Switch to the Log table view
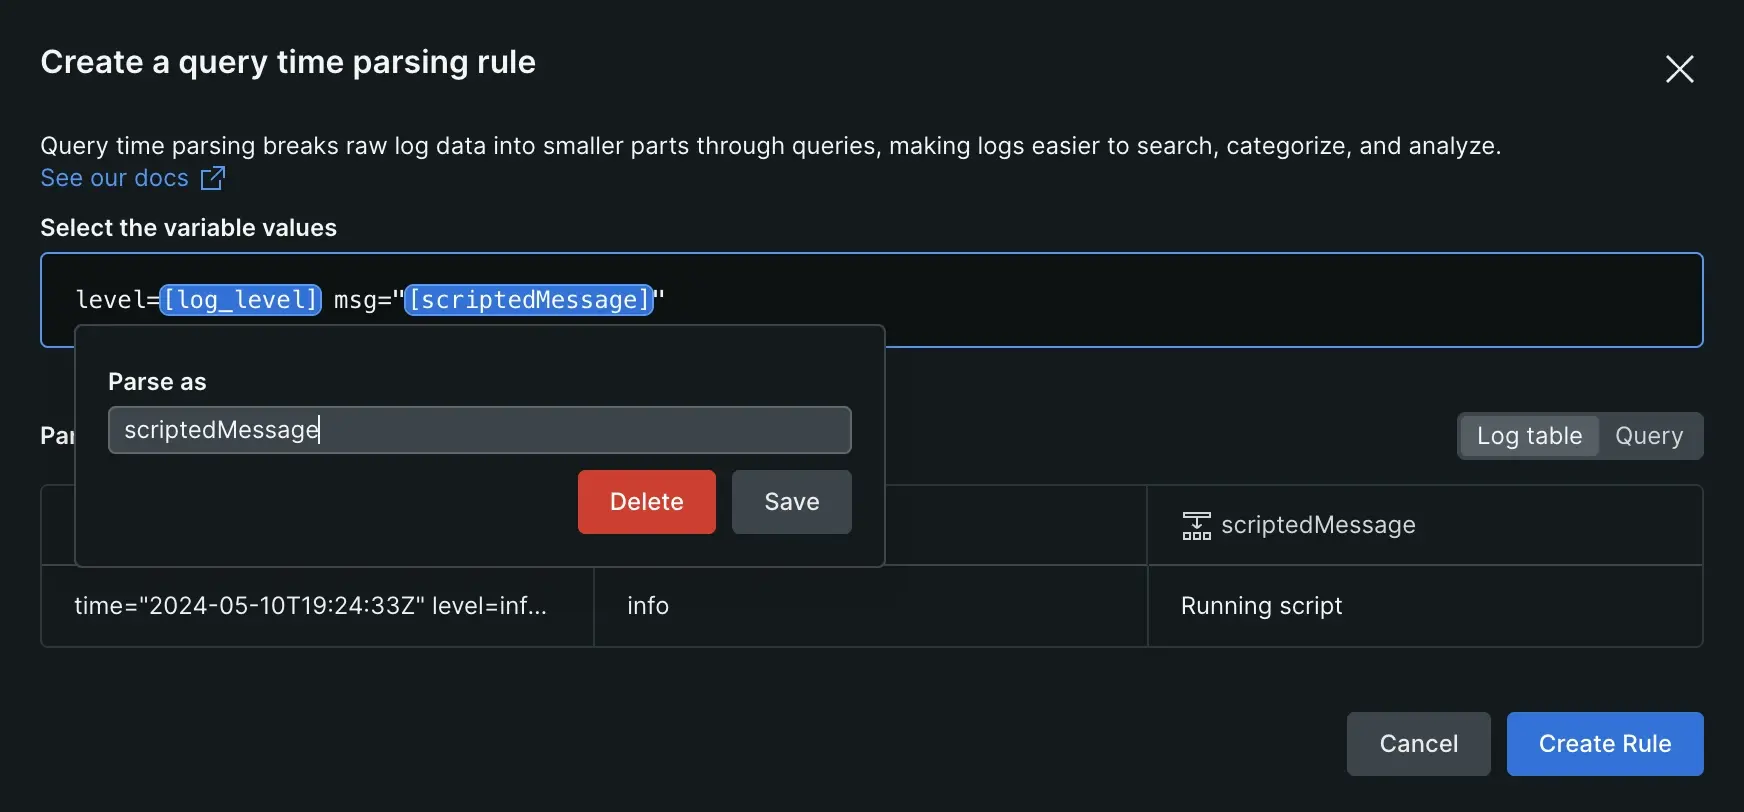The height and width of the screenshot is (812, 1744). (x=1528, y=436)
